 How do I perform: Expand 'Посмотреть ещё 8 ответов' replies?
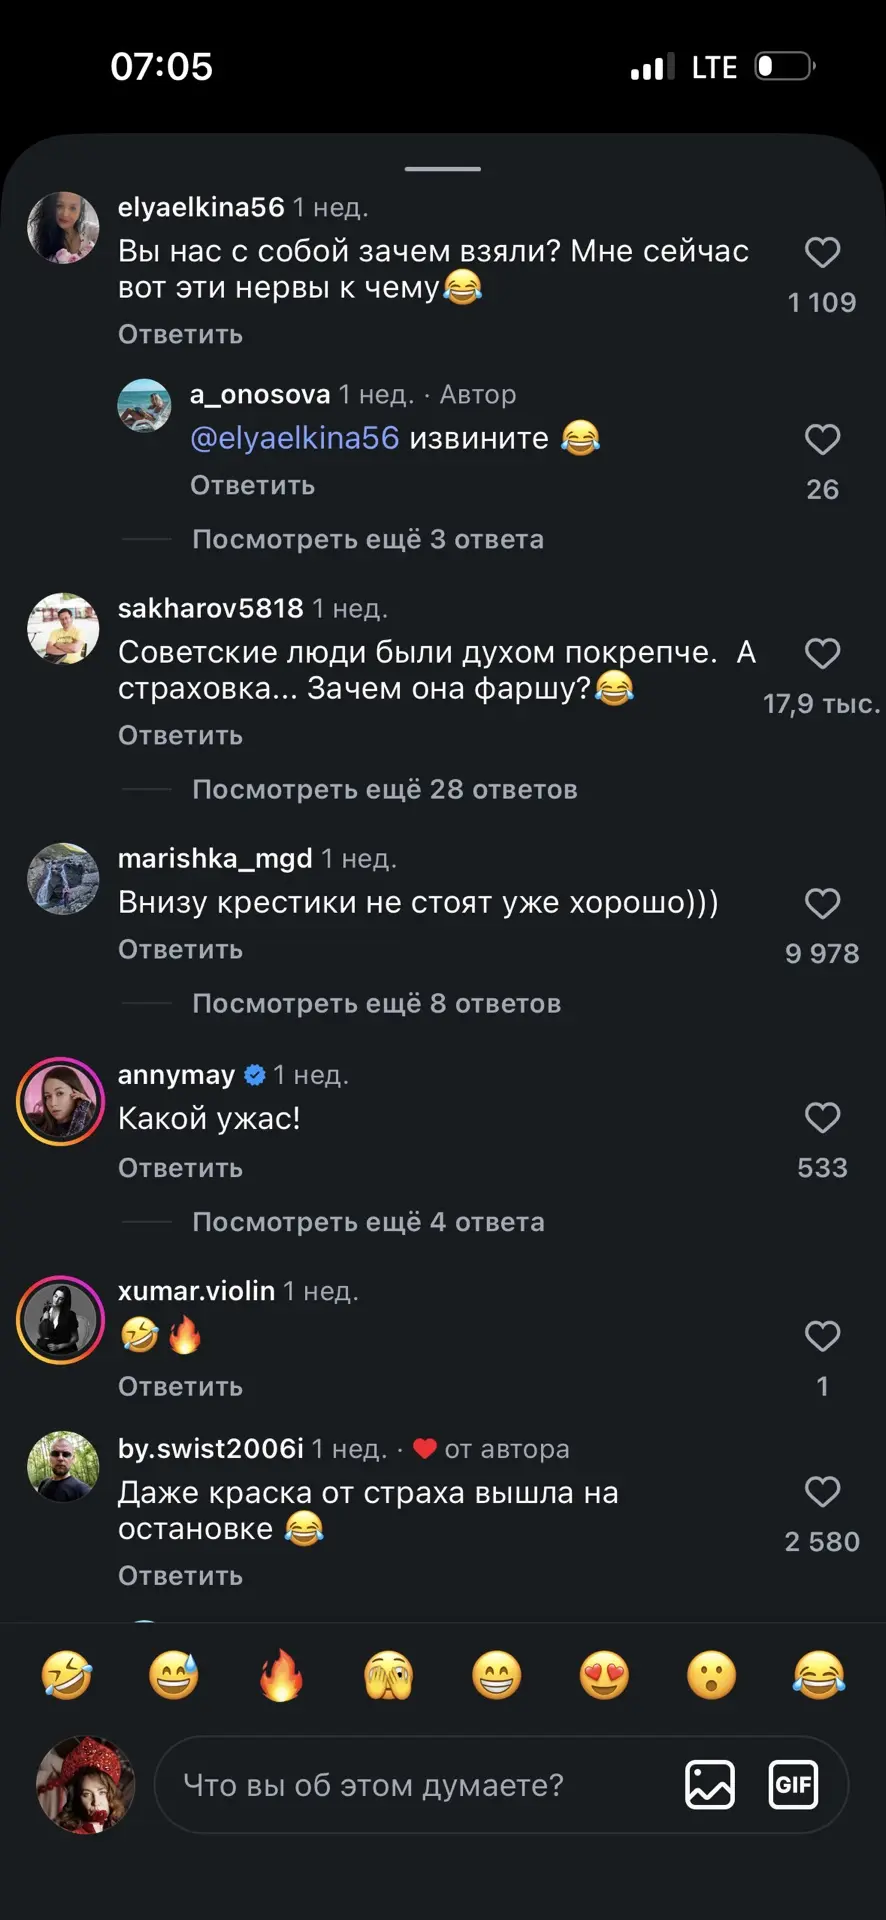[x=377, y=1003]
